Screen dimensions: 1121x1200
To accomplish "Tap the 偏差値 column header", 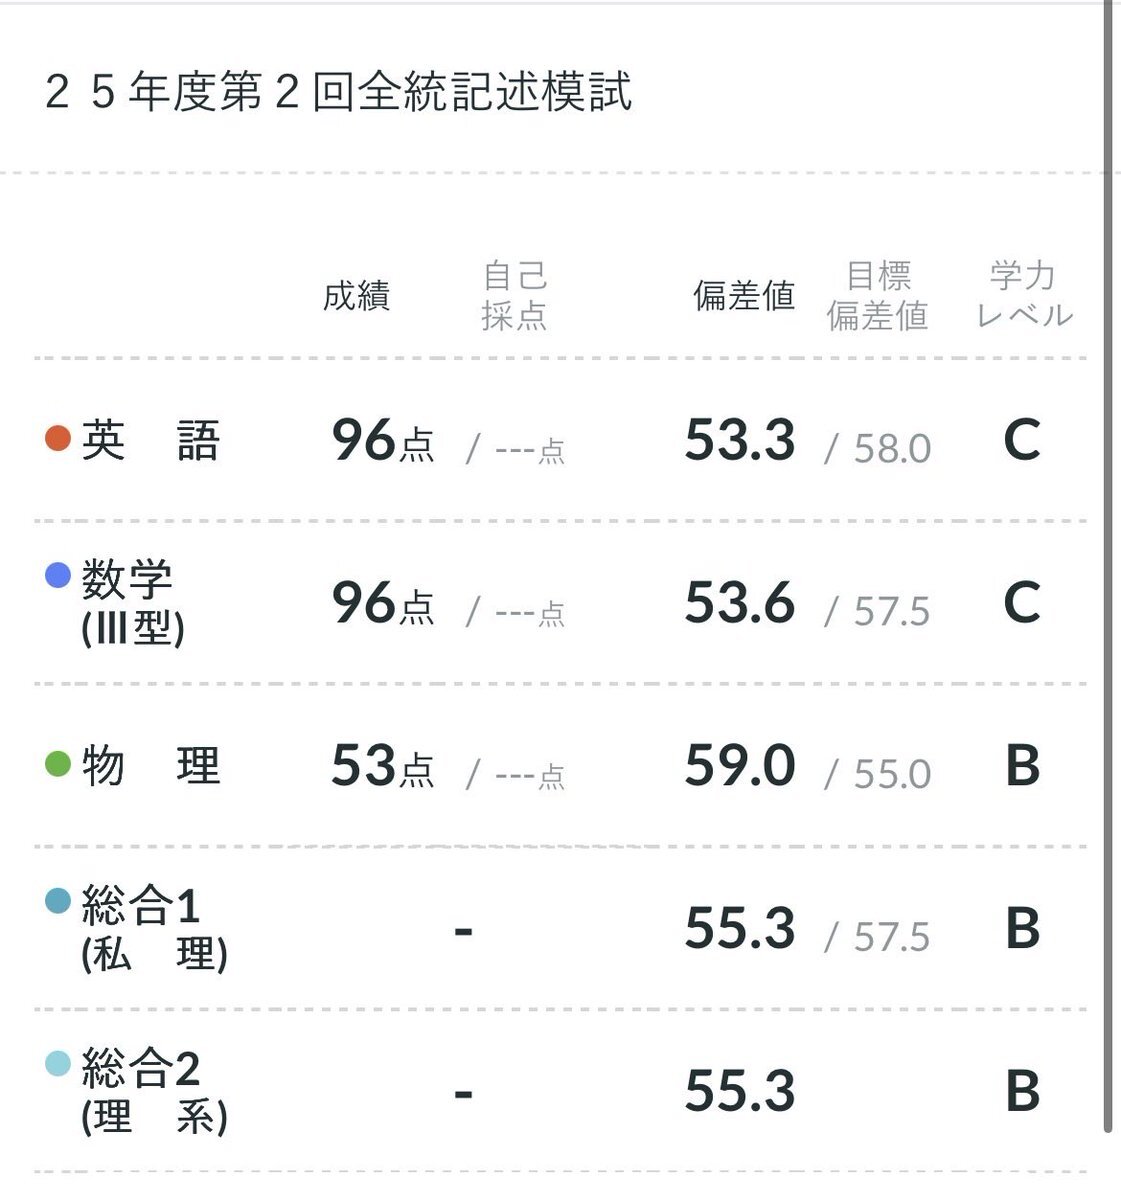I will tap(743, 296).
